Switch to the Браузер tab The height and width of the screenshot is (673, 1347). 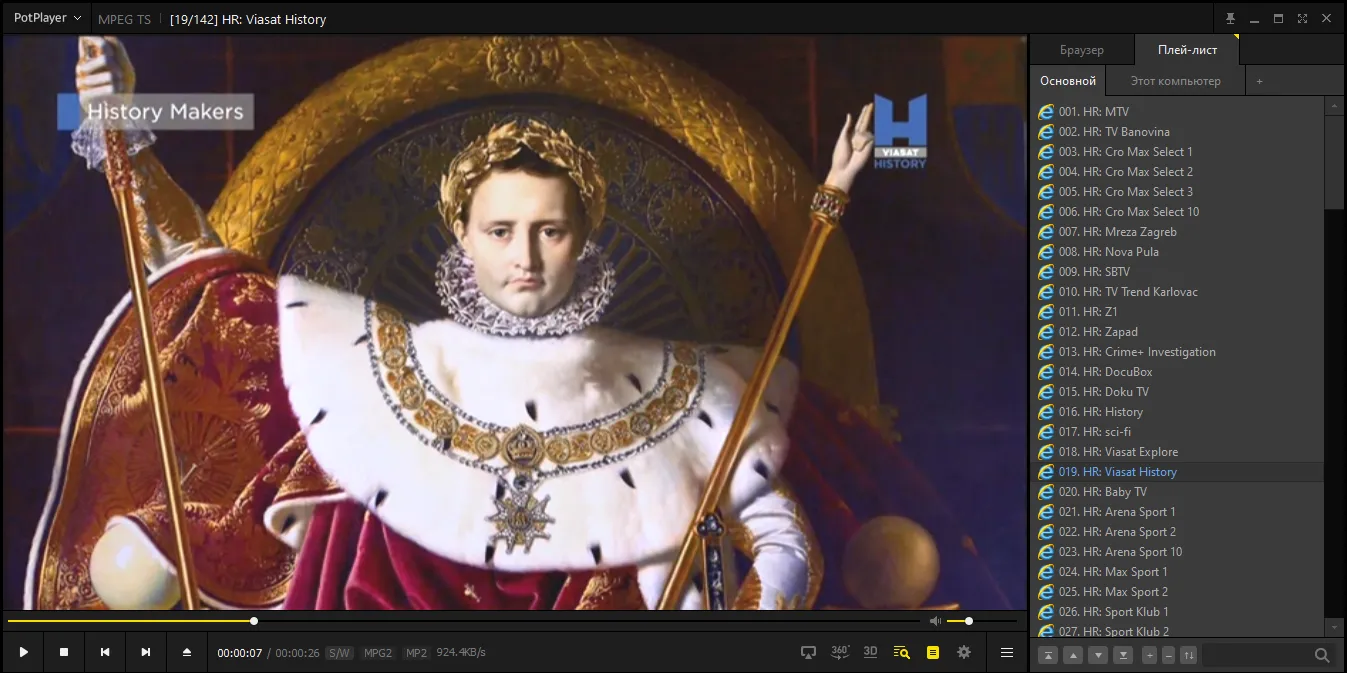pos(1082,50)
